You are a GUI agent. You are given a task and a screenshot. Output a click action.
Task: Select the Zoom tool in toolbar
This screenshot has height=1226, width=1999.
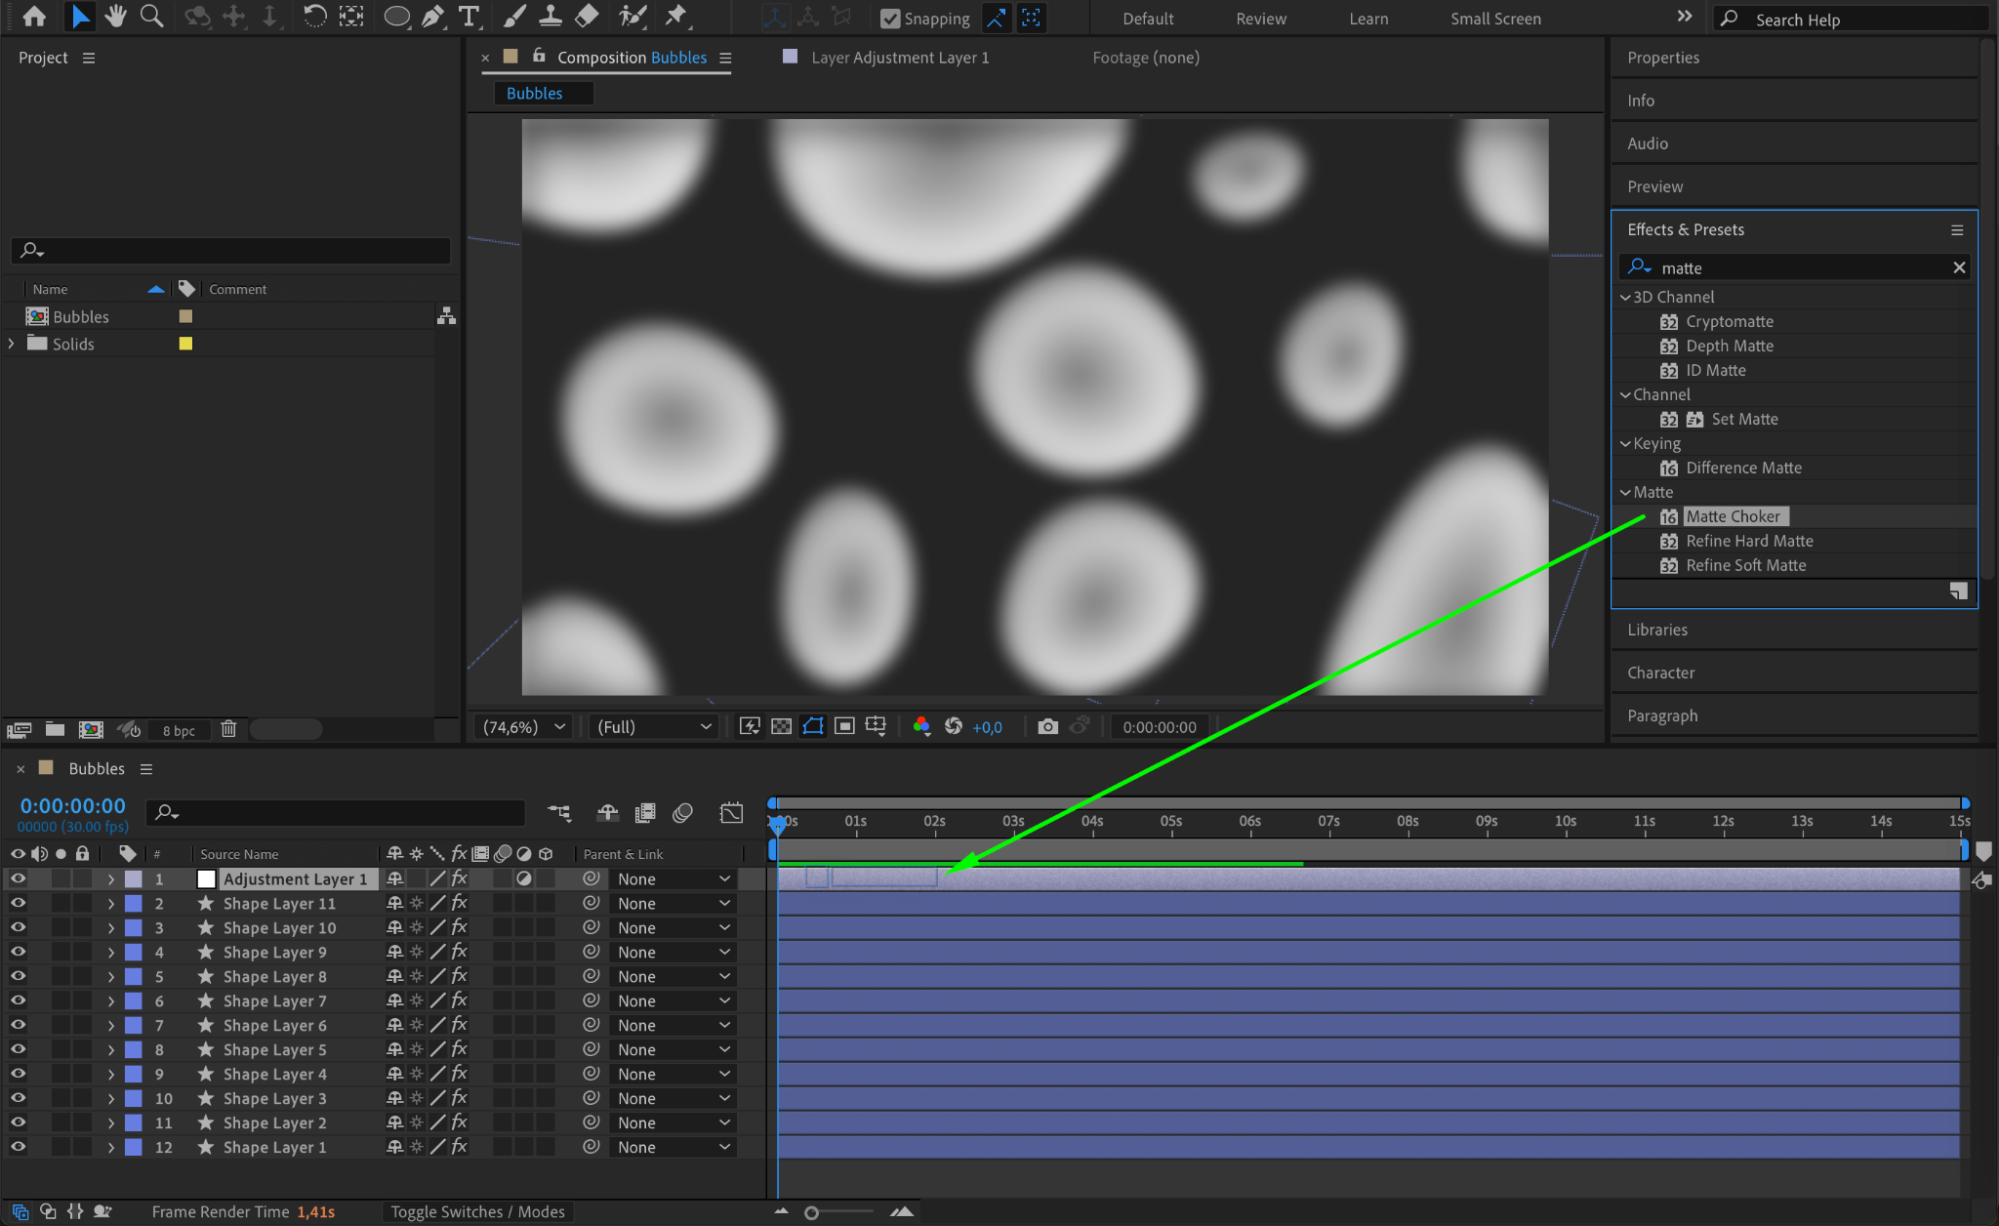[x=151, y=16]
